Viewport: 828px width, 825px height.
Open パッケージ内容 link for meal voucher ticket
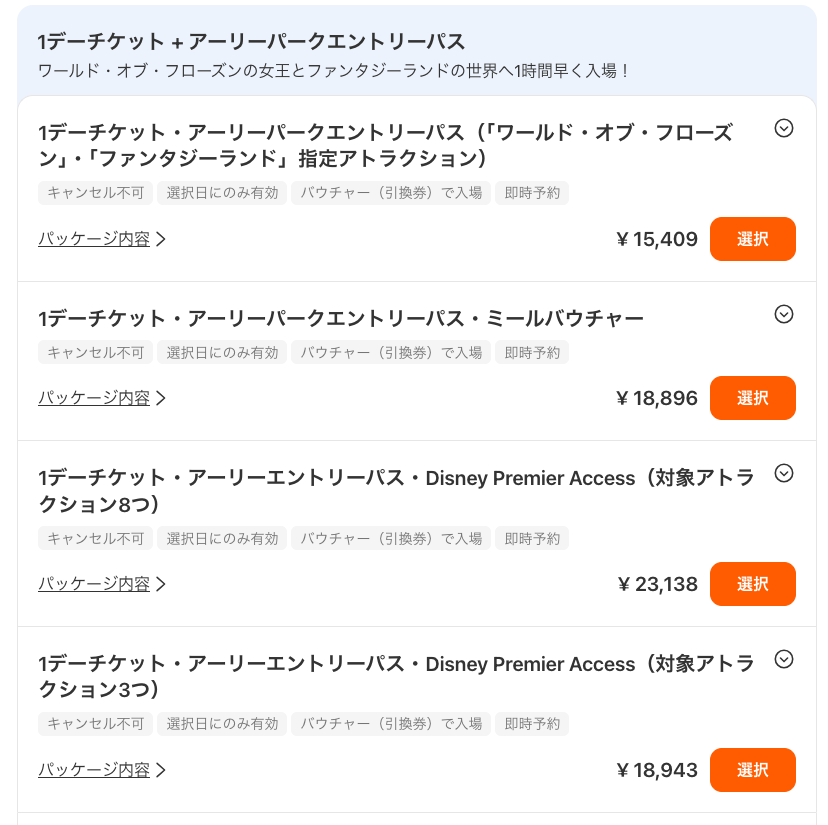(101, 398)
